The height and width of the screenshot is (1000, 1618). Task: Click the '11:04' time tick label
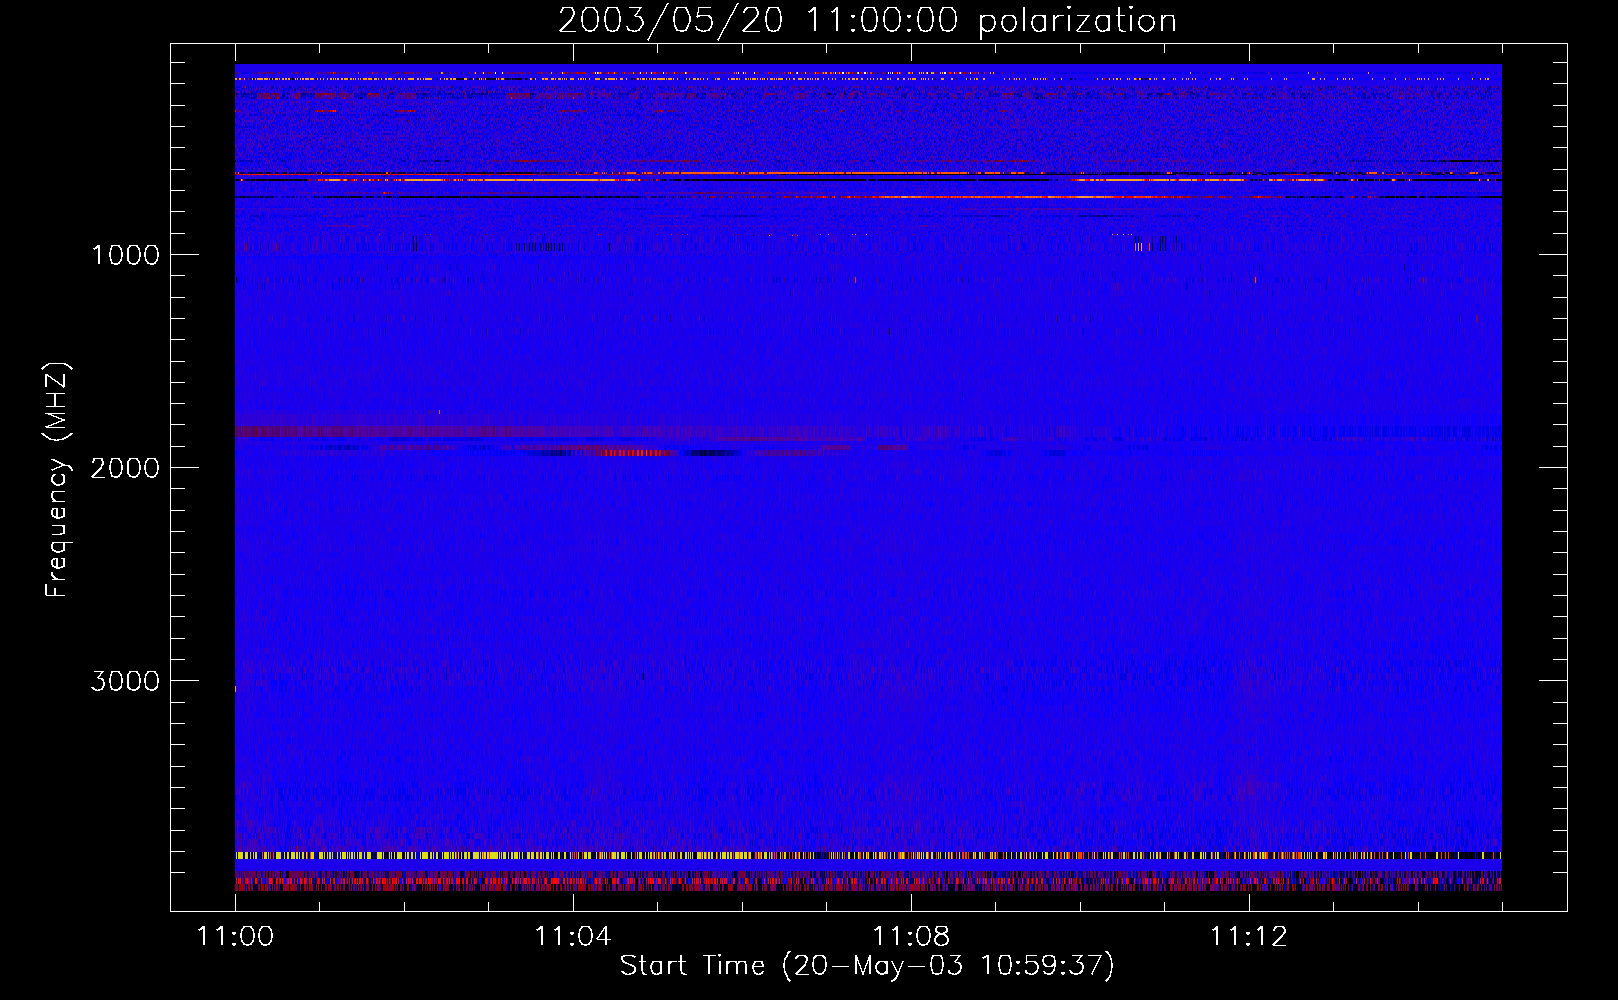point(573,937)
